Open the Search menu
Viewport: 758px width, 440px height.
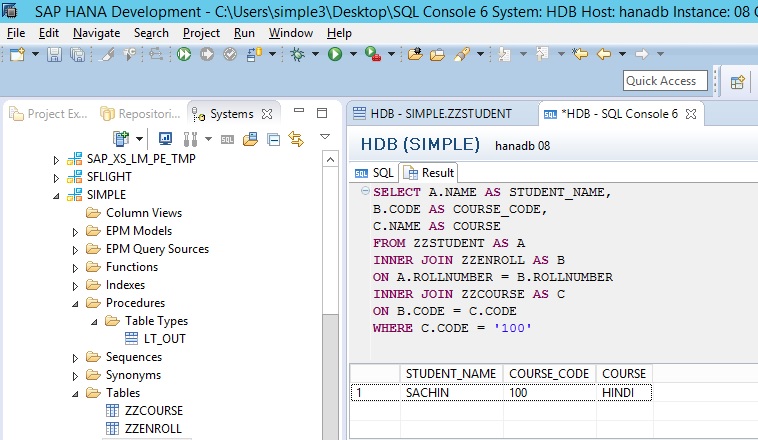coord(151,33)
